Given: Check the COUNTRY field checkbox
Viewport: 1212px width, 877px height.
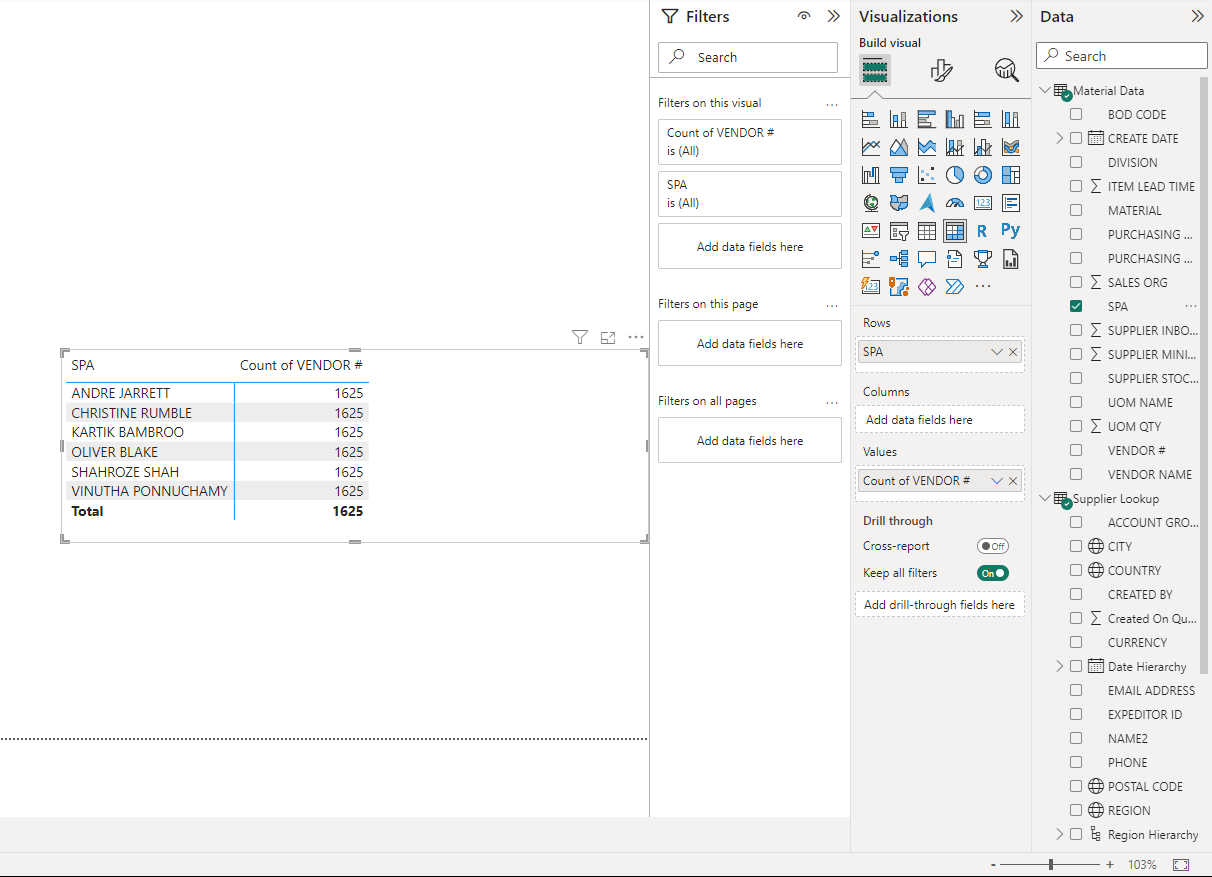Looking at the screenshot, I should coord(1076,570).
